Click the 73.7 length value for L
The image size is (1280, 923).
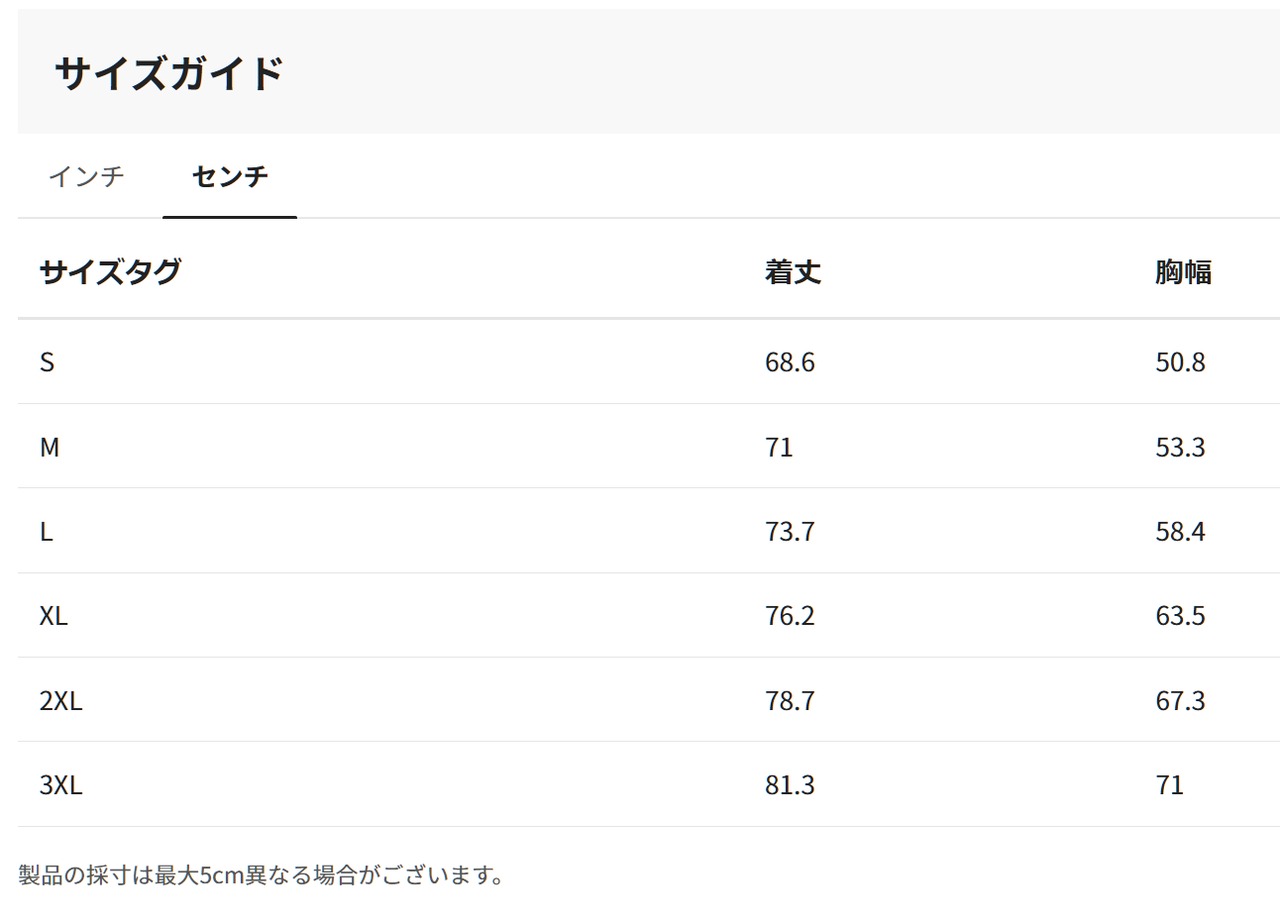click(790, 531)
